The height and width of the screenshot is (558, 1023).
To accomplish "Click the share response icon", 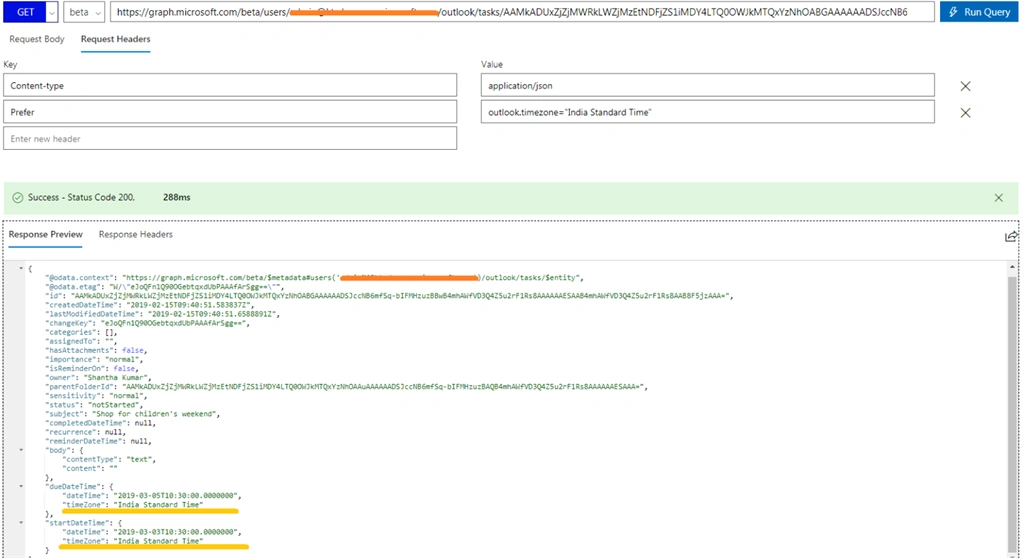I will pos(1011,236).
